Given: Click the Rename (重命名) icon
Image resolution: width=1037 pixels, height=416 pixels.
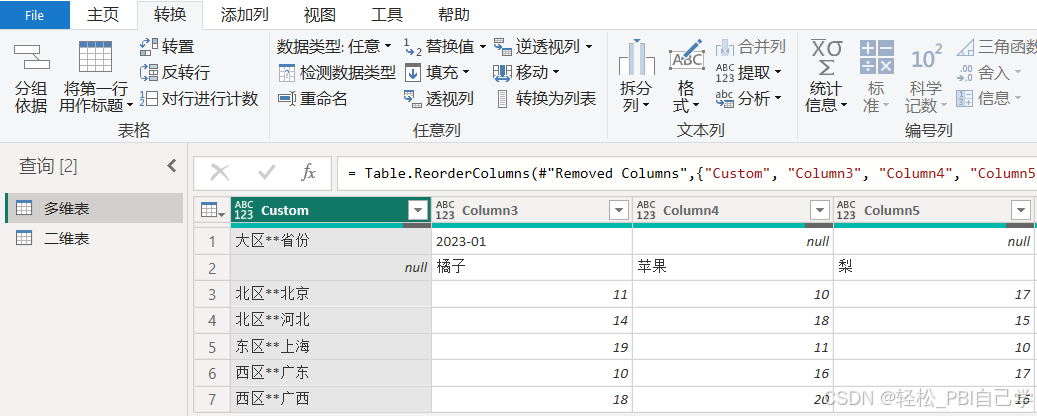Looking at the screenshot, I should (x=287, y=99).
